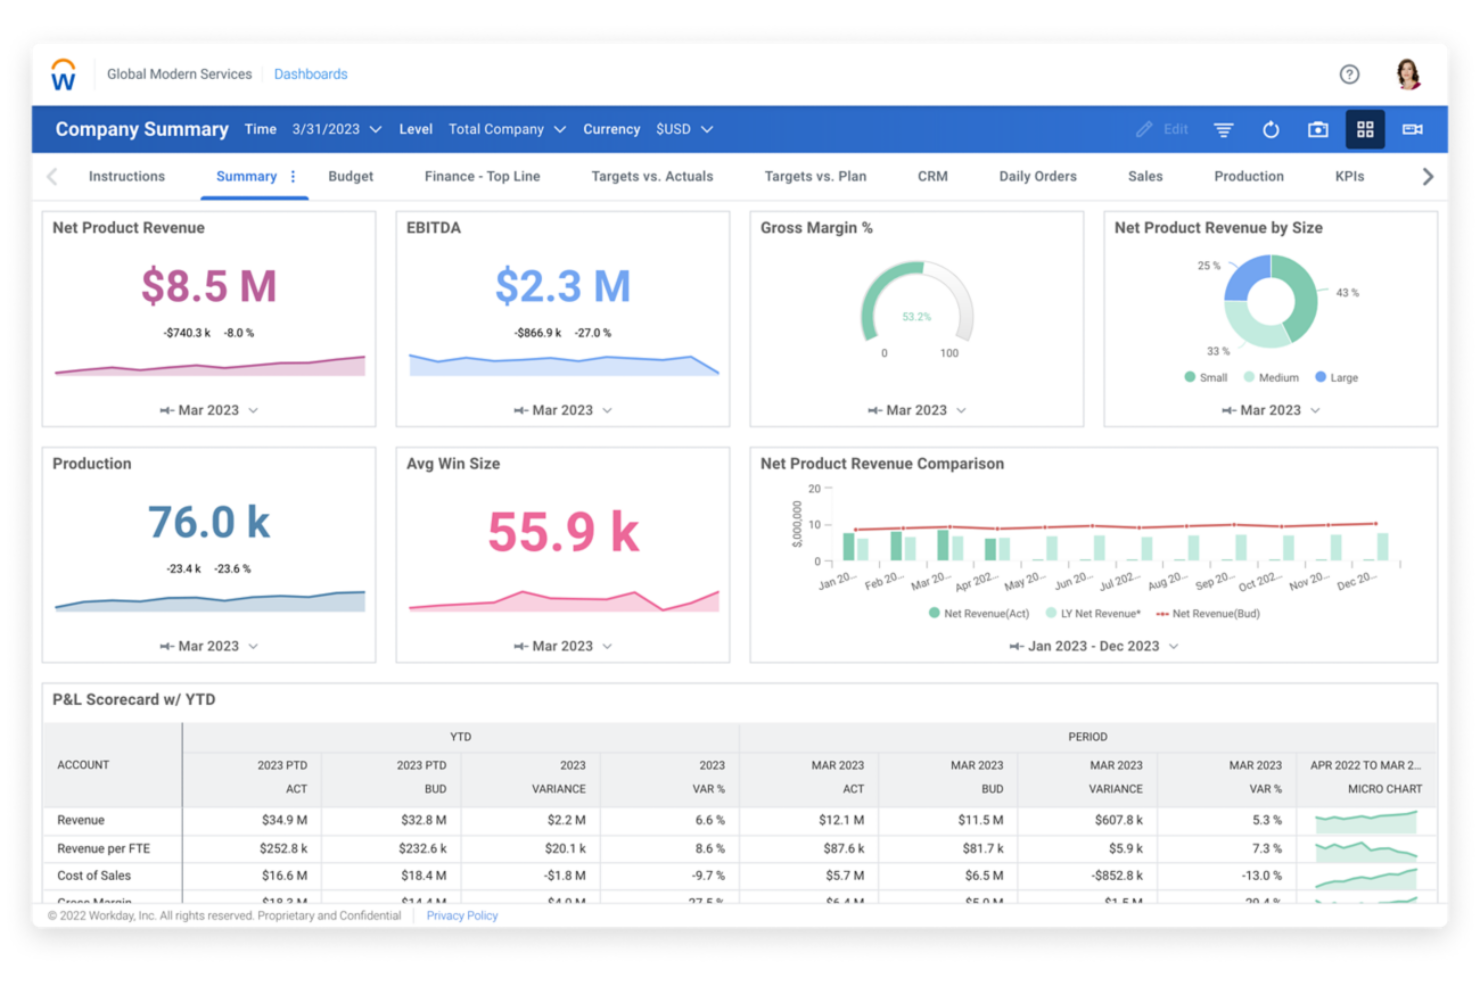1480x987 pixels.
Task: Toggle Net Revenue(Act) legend in the comparison chart
Action: pos(977,613)
